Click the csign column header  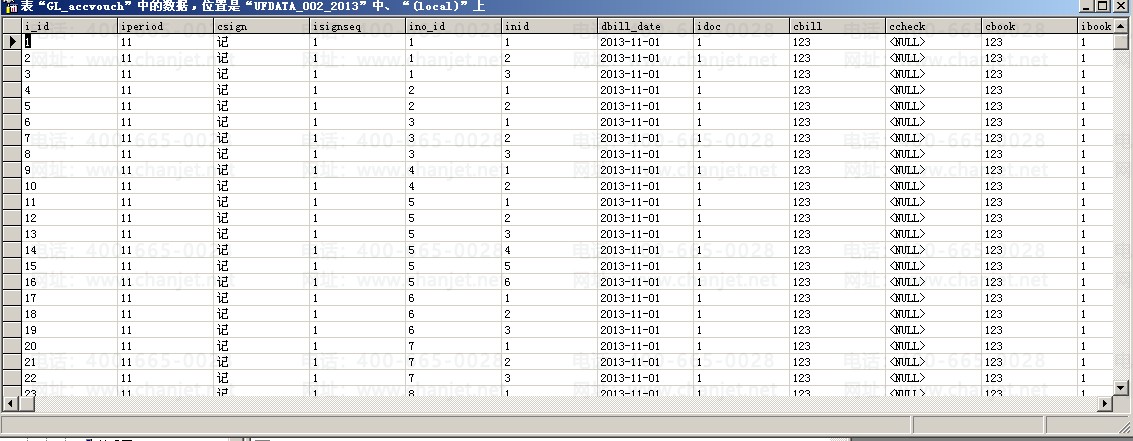click(x=261, y=26)
